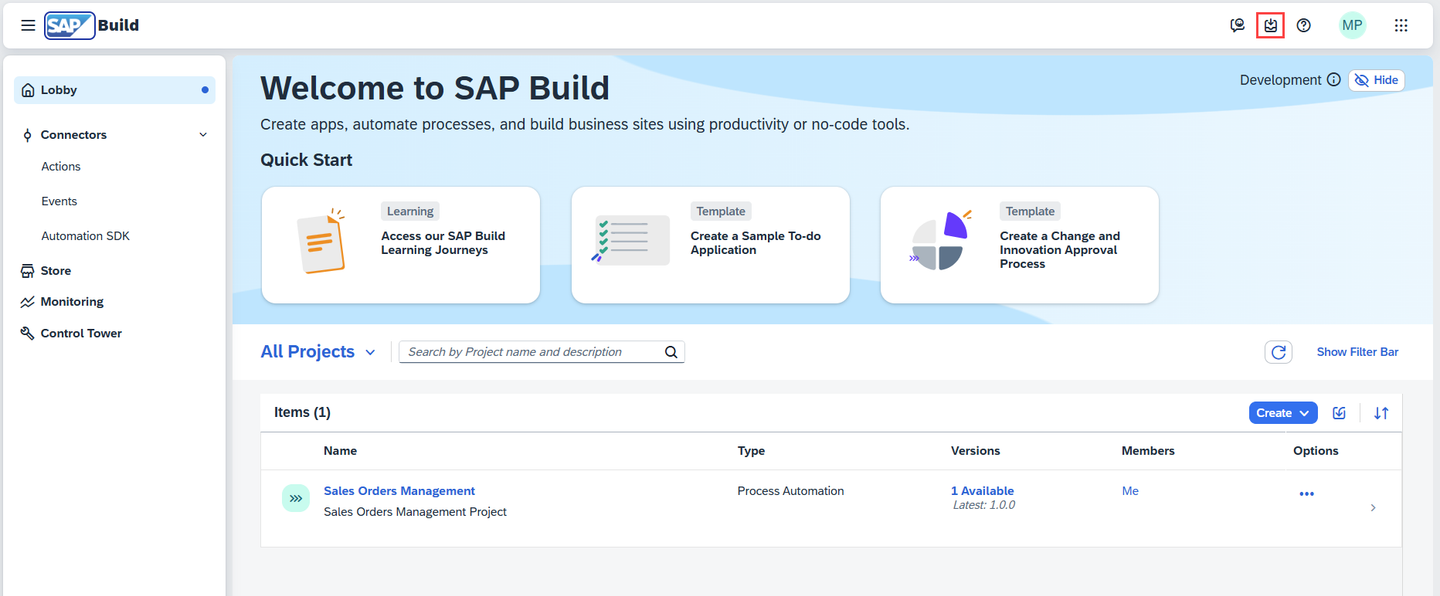Select Lobby in the side navigation
The width and height of the screenshot is (1440, 596).
[x=115, y=90]
